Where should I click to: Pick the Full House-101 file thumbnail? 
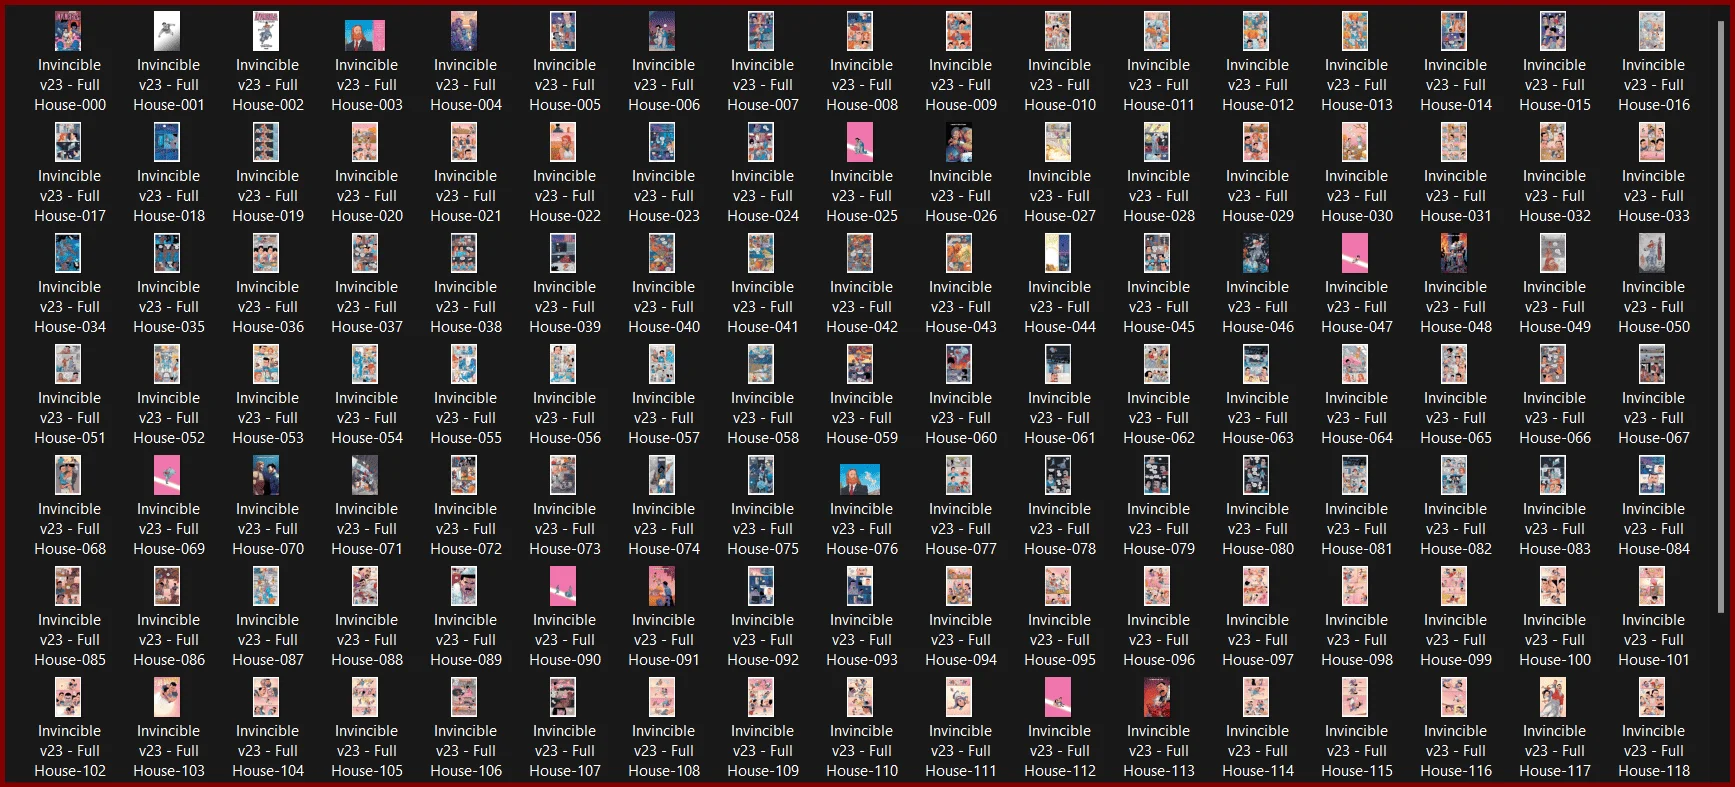[1652, 587]
